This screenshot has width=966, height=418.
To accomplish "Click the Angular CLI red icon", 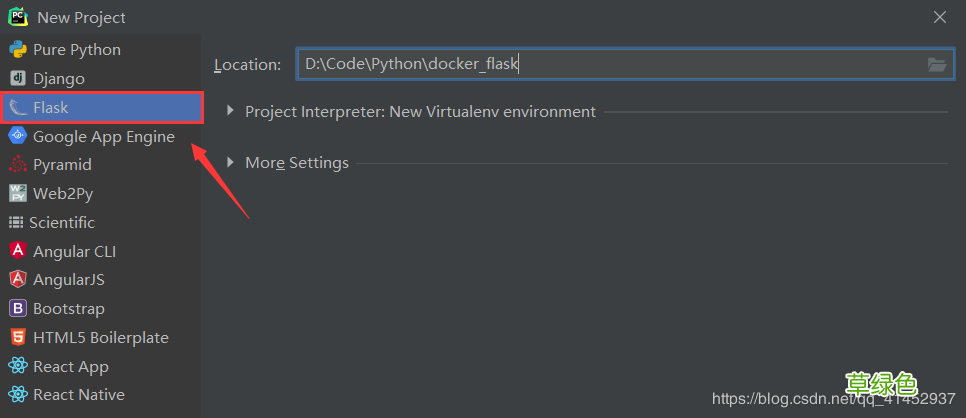I will pyautogui.click(x=17, y=251).
